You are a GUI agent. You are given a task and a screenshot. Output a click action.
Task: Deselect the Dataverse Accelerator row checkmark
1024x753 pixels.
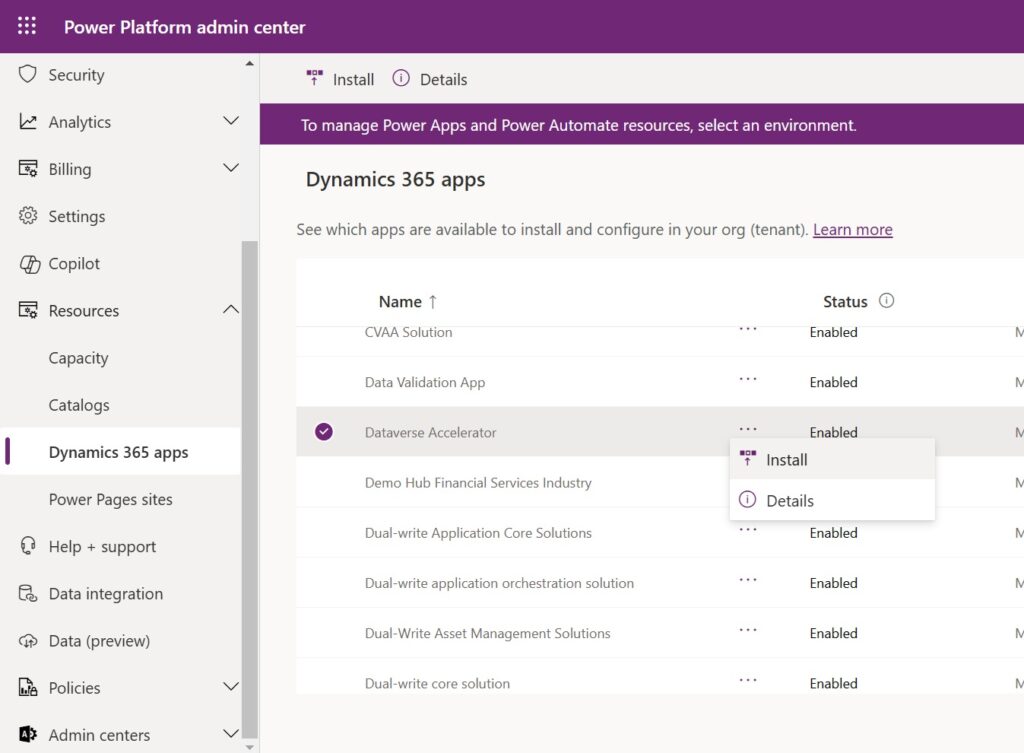coord(324,432)
